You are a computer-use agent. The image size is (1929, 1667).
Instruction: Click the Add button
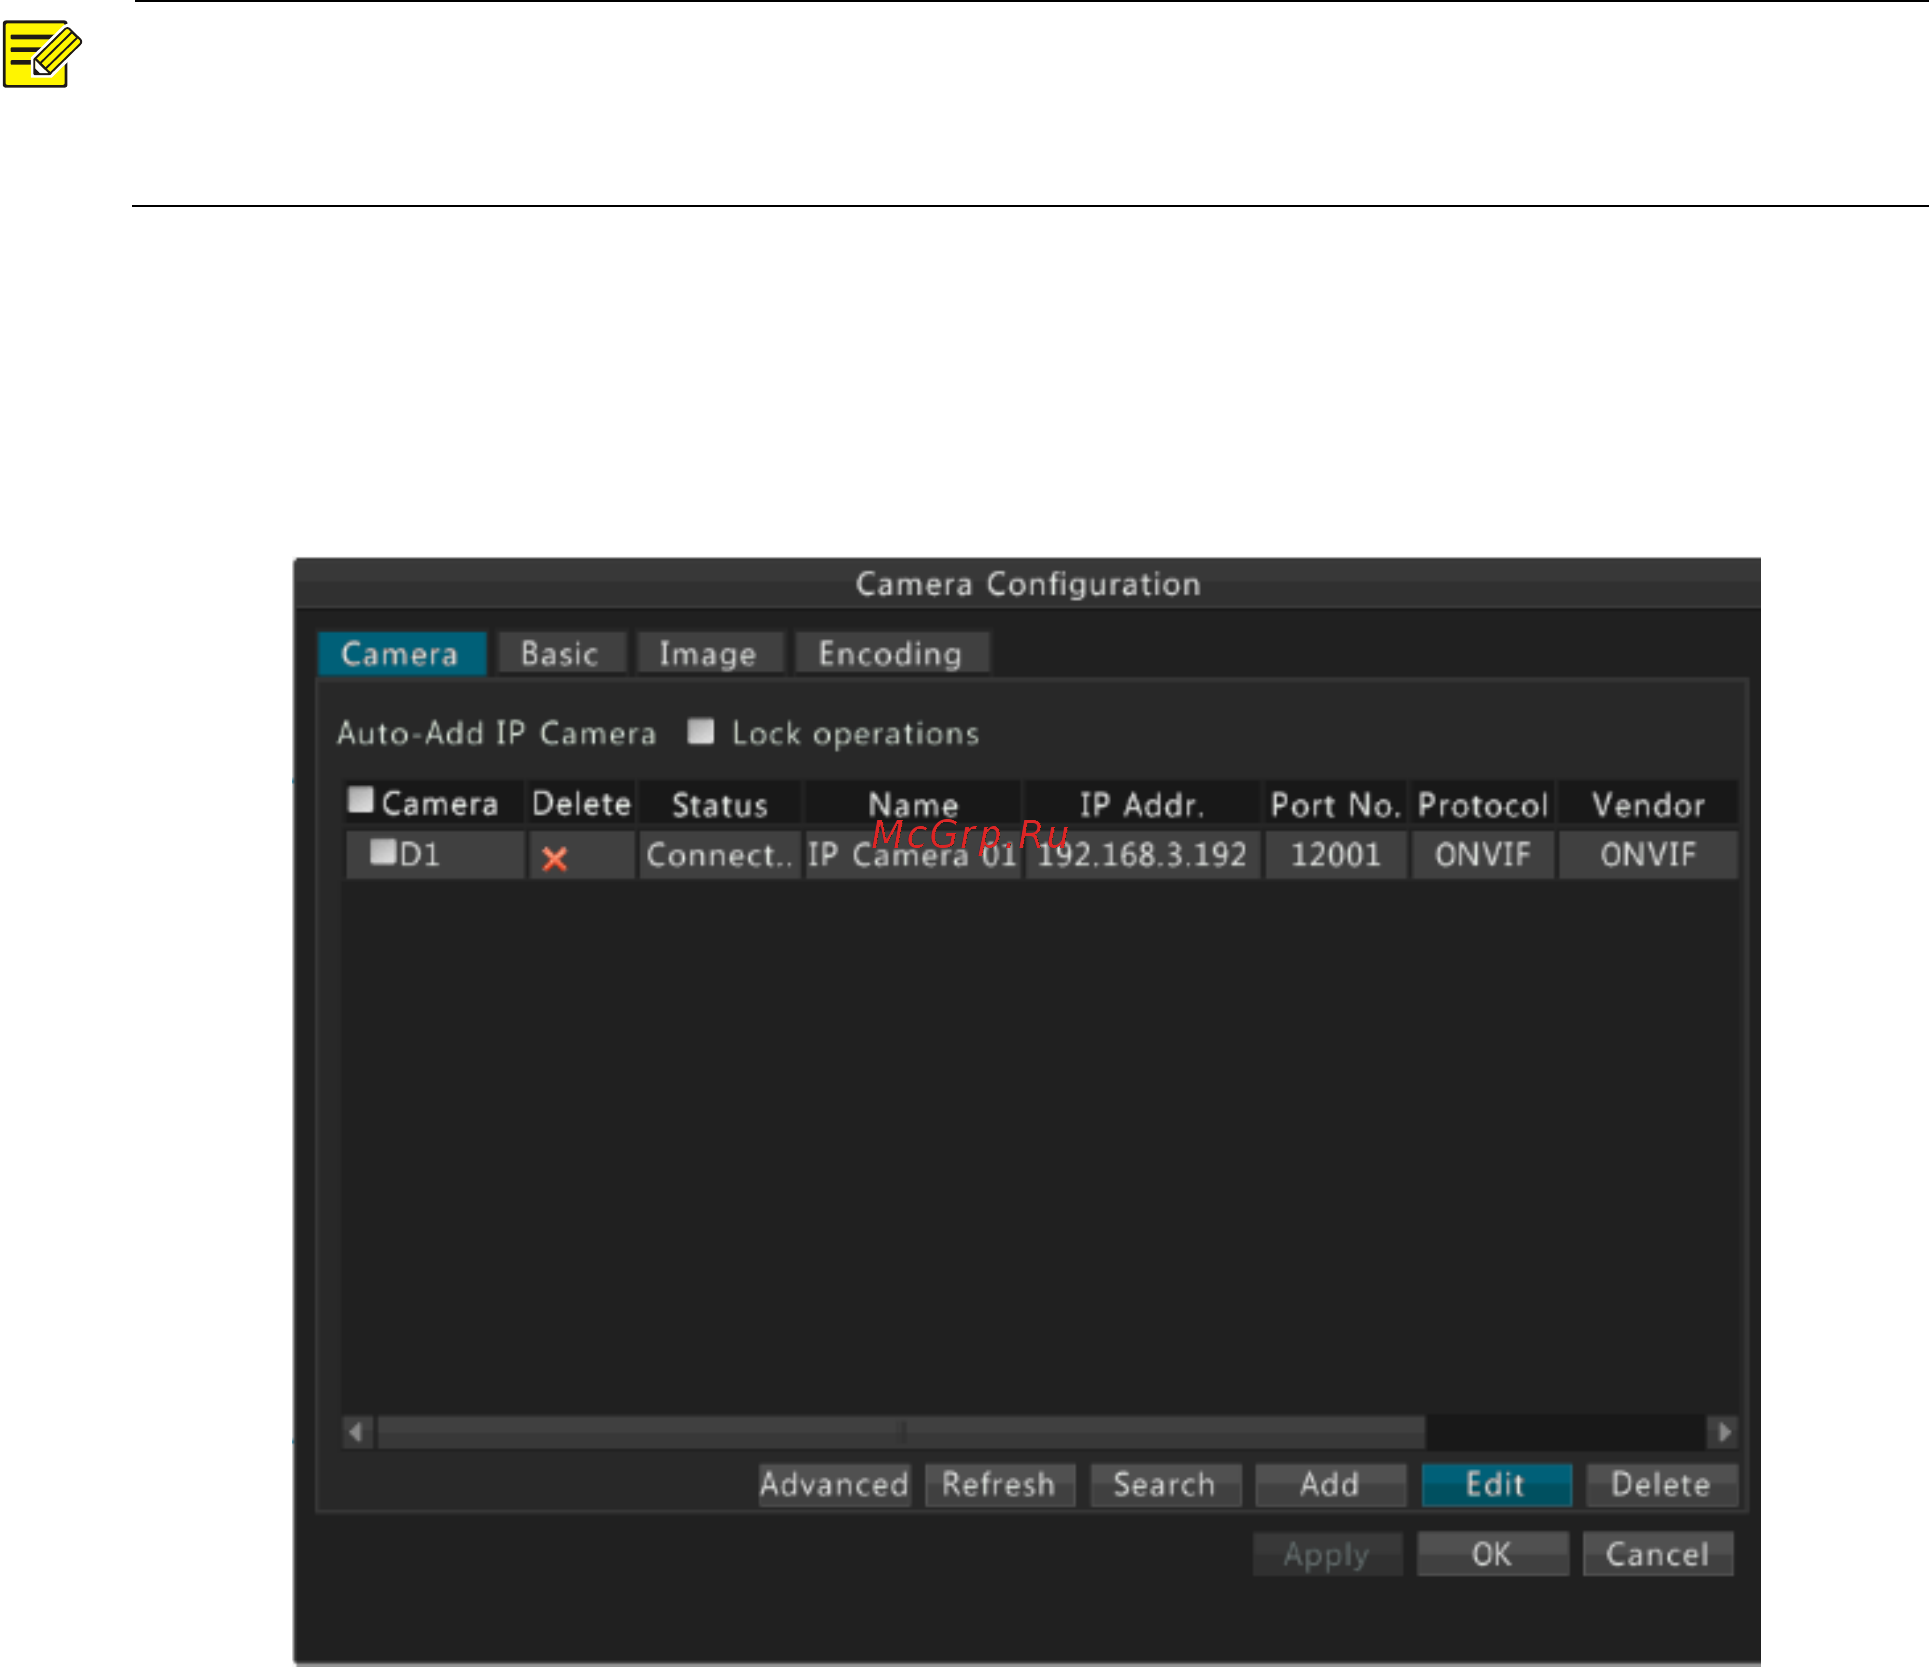click(x=1330, y=1484)
